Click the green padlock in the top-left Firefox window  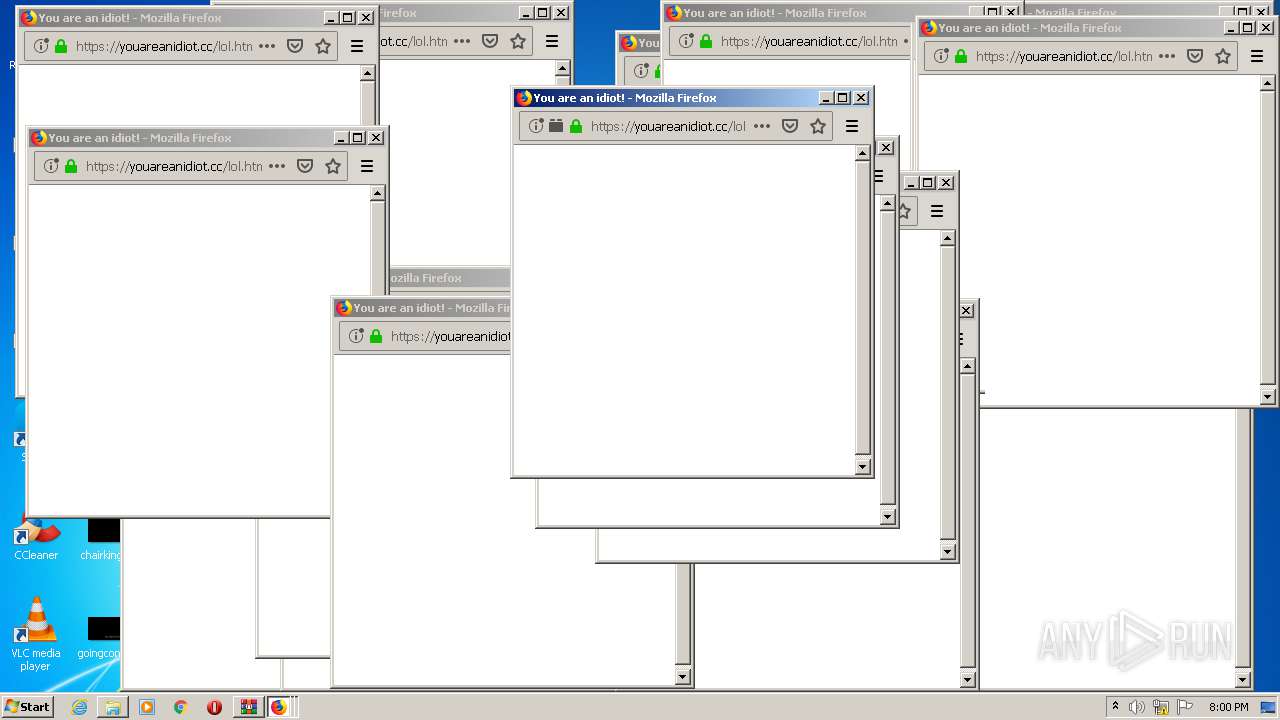(61, 46)
